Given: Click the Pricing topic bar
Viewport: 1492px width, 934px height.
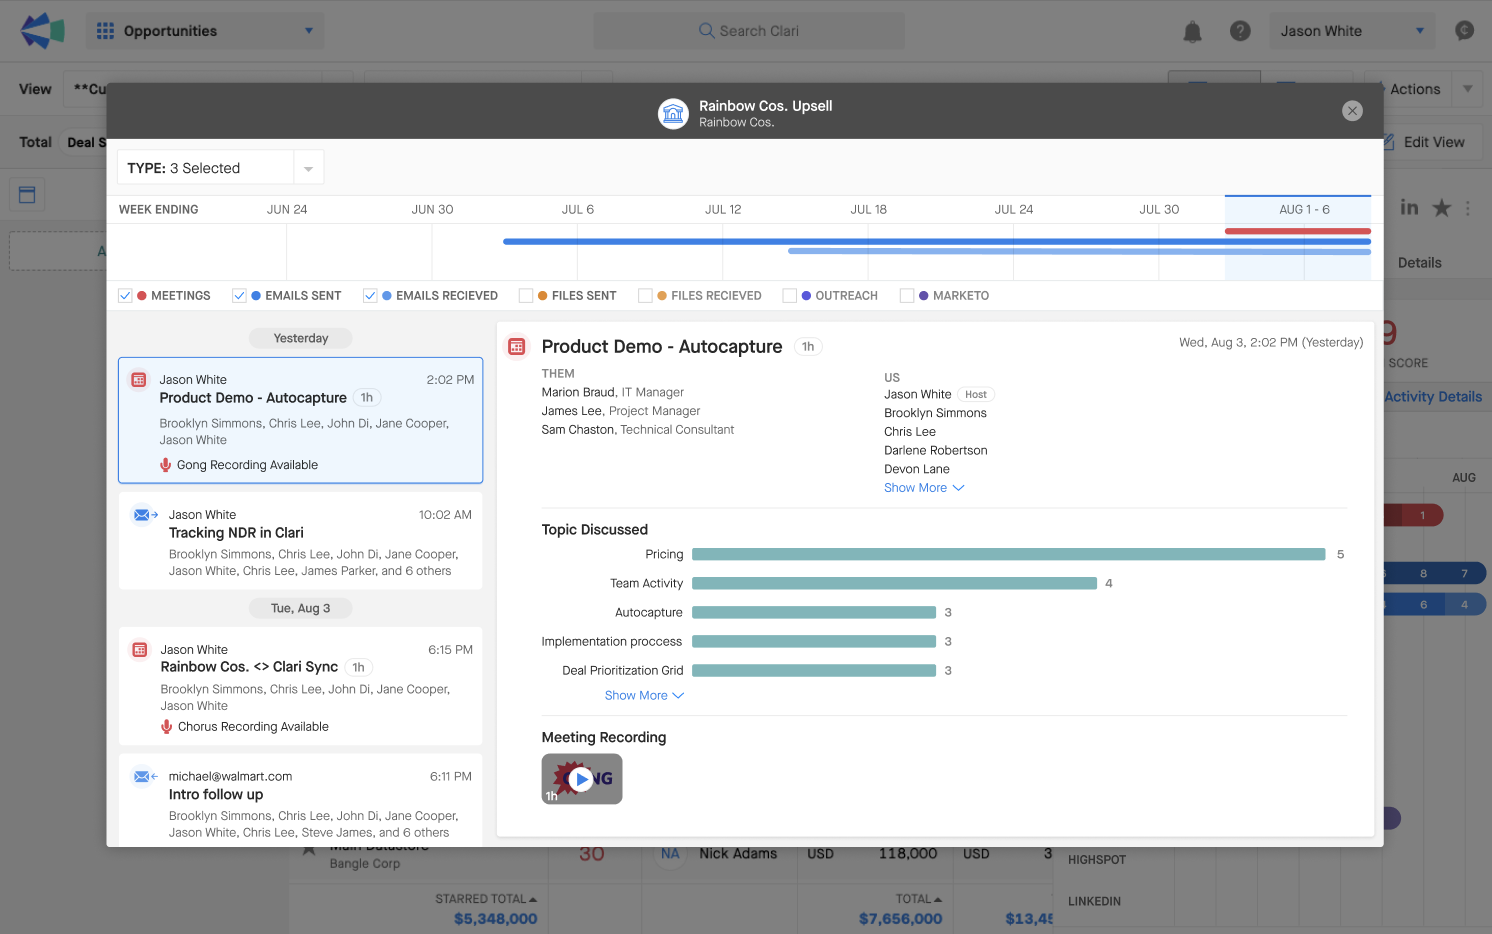Looking at the screenshot, I should (x=1008, y=554).
